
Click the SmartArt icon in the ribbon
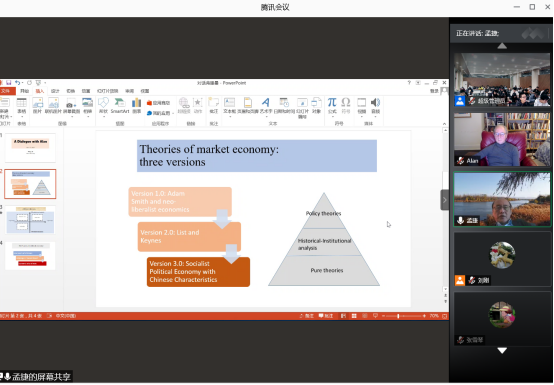[x=120, y=105]
